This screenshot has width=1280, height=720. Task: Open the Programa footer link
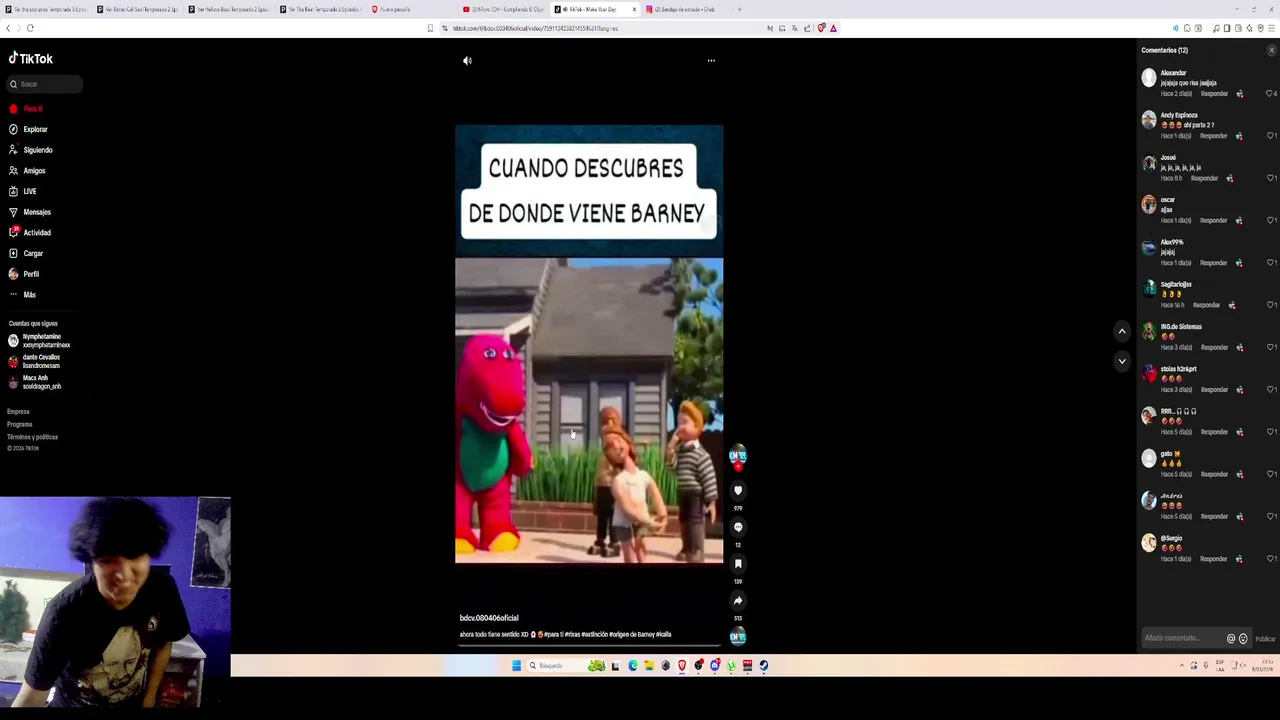[x=20, y=424]
